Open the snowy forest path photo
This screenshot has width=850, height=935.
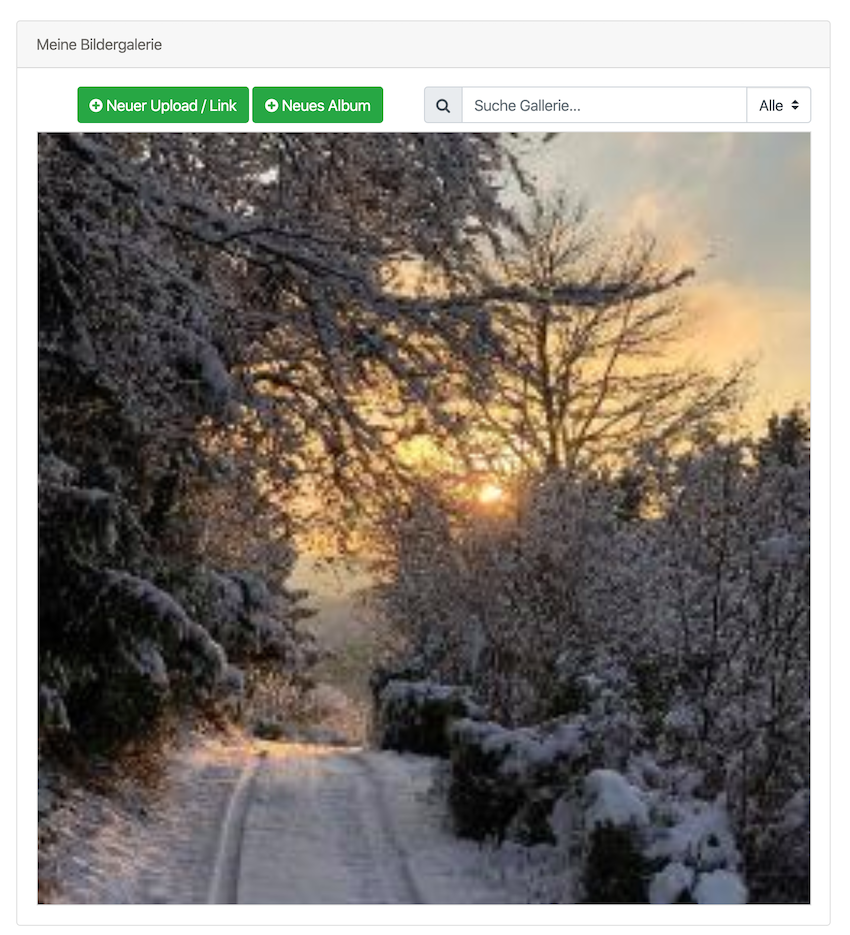coord(424,518)
